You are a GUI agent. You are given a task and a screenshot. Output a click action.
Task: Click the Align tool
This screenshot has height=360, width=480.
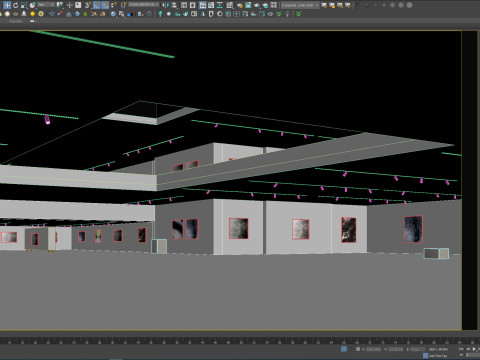tap(174, 5)
